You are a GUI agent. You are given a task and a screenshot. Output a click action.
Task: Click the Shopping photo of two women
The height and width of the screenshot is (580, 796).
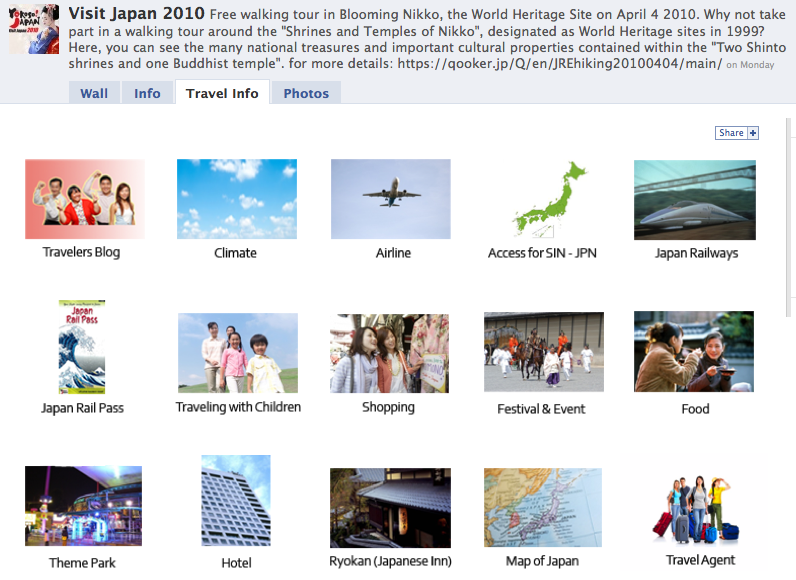(x=389, y=353)
